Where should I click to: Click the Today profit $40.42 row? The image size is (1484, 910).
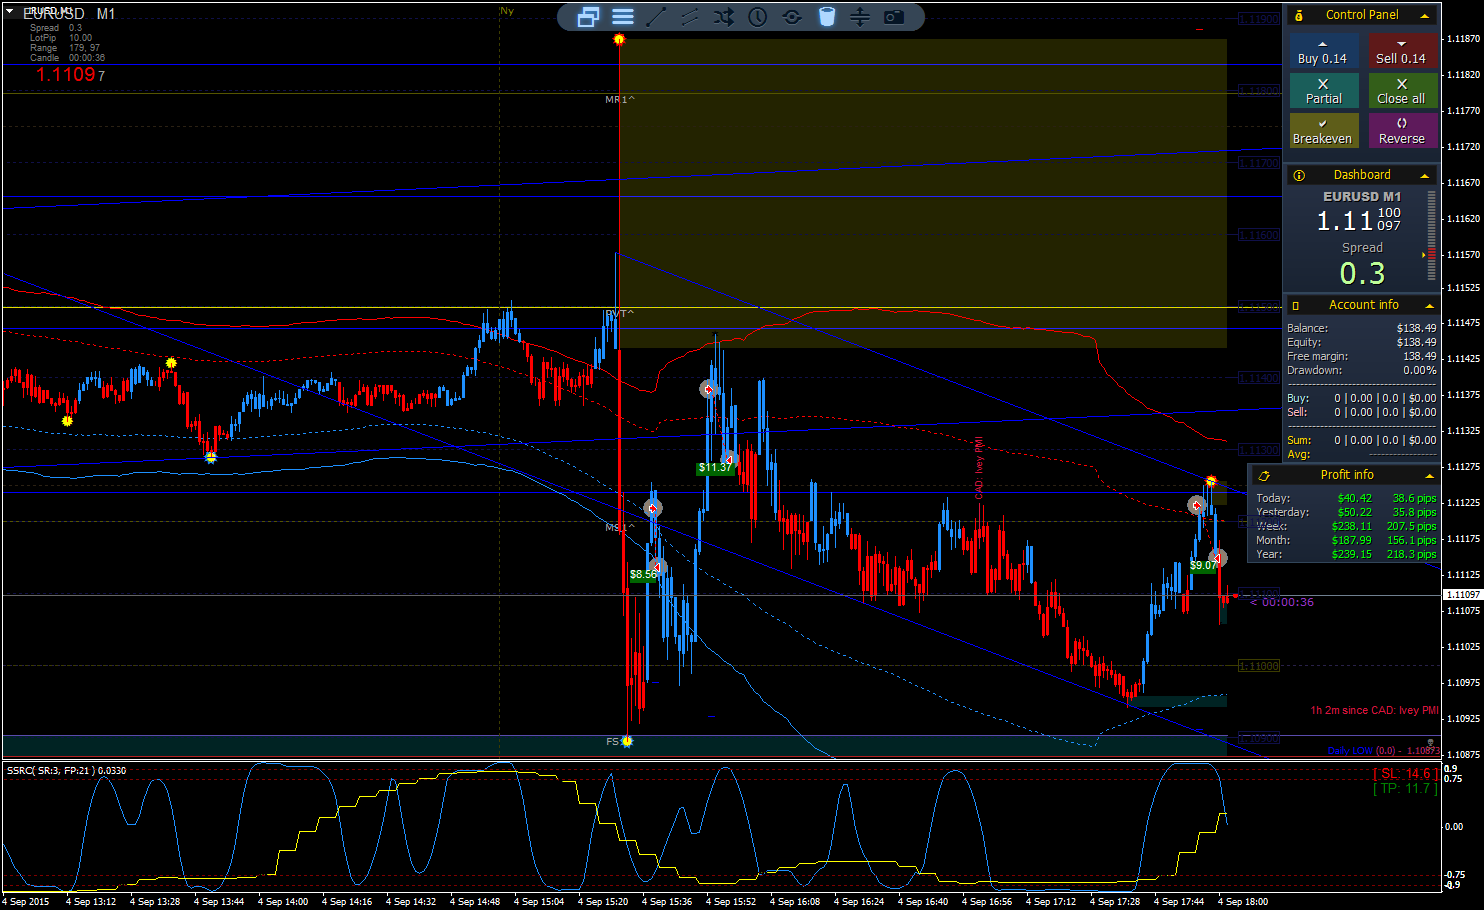pyautogui.click(x=1346, y=498)
